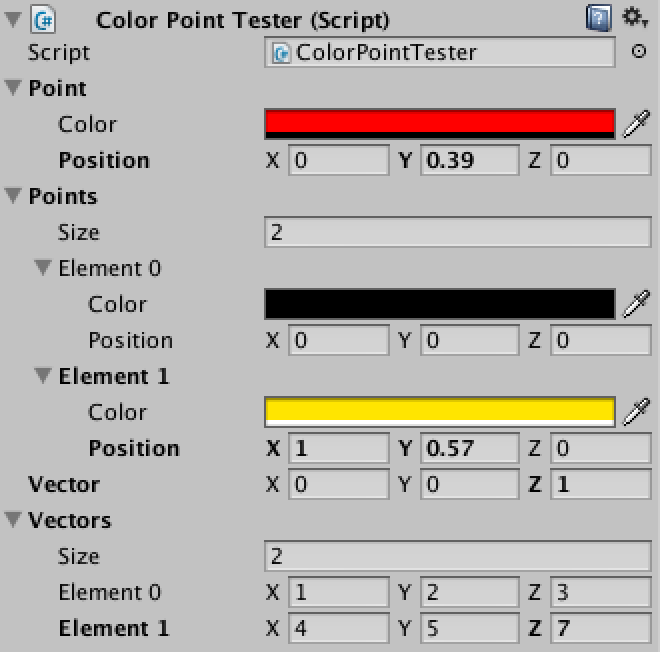Click Point Position Y field showing 0.39
Viewport: 660px width, 652px height.
pos(469,160)
